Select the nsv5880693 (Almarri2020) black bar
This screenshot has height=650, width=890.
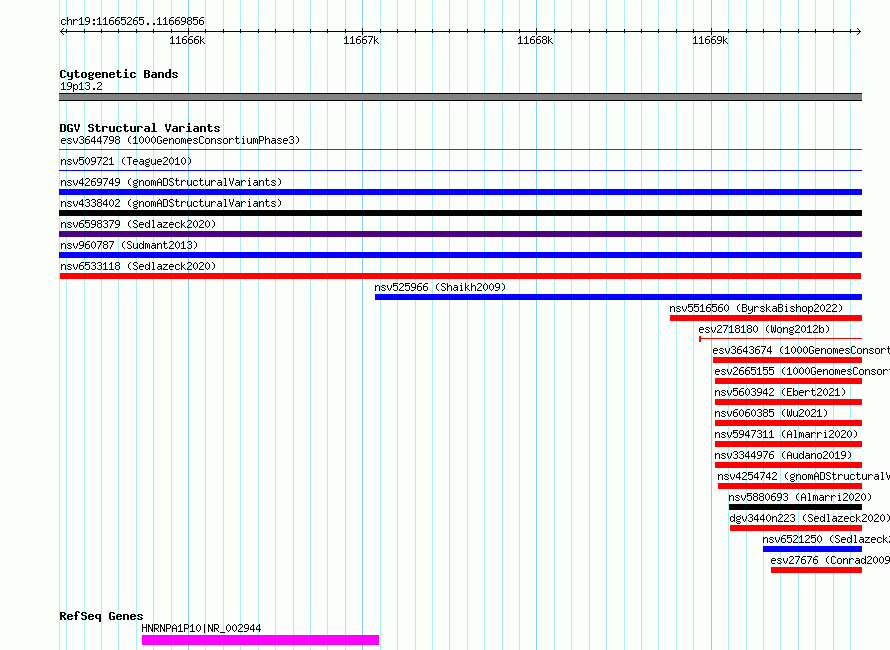795,507
